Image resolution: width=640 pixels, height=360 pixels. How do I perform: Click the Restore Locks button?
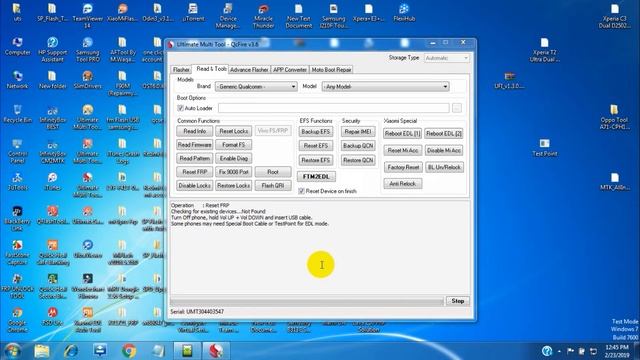coord(234,185)
